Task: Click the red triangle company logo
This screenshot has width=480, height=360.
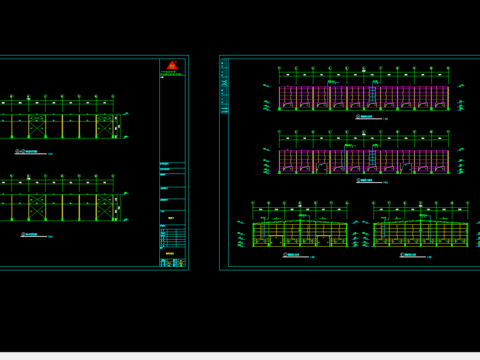Action: pos(172,65)
